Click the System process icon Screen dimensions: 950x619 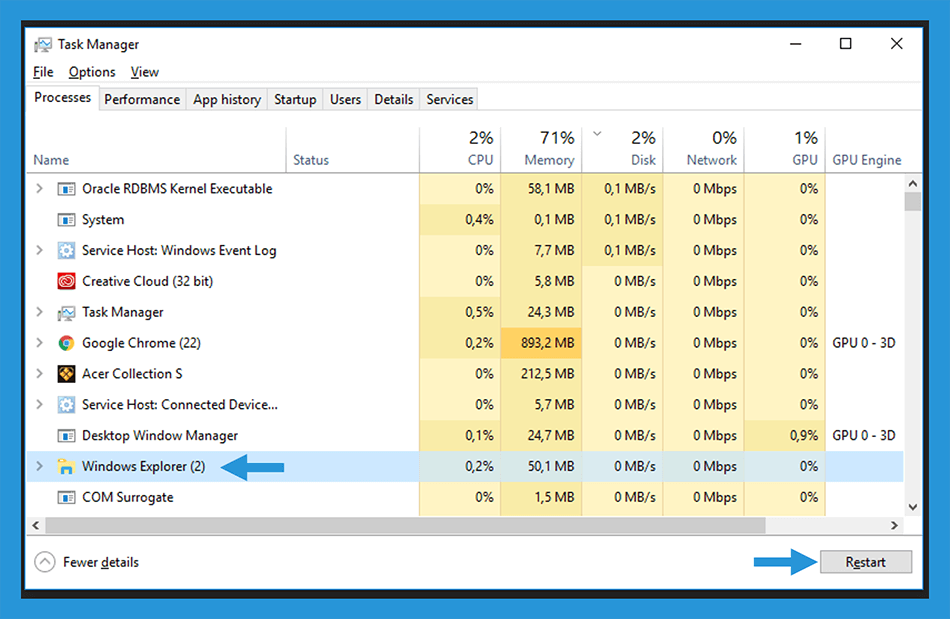click(66, 220)
